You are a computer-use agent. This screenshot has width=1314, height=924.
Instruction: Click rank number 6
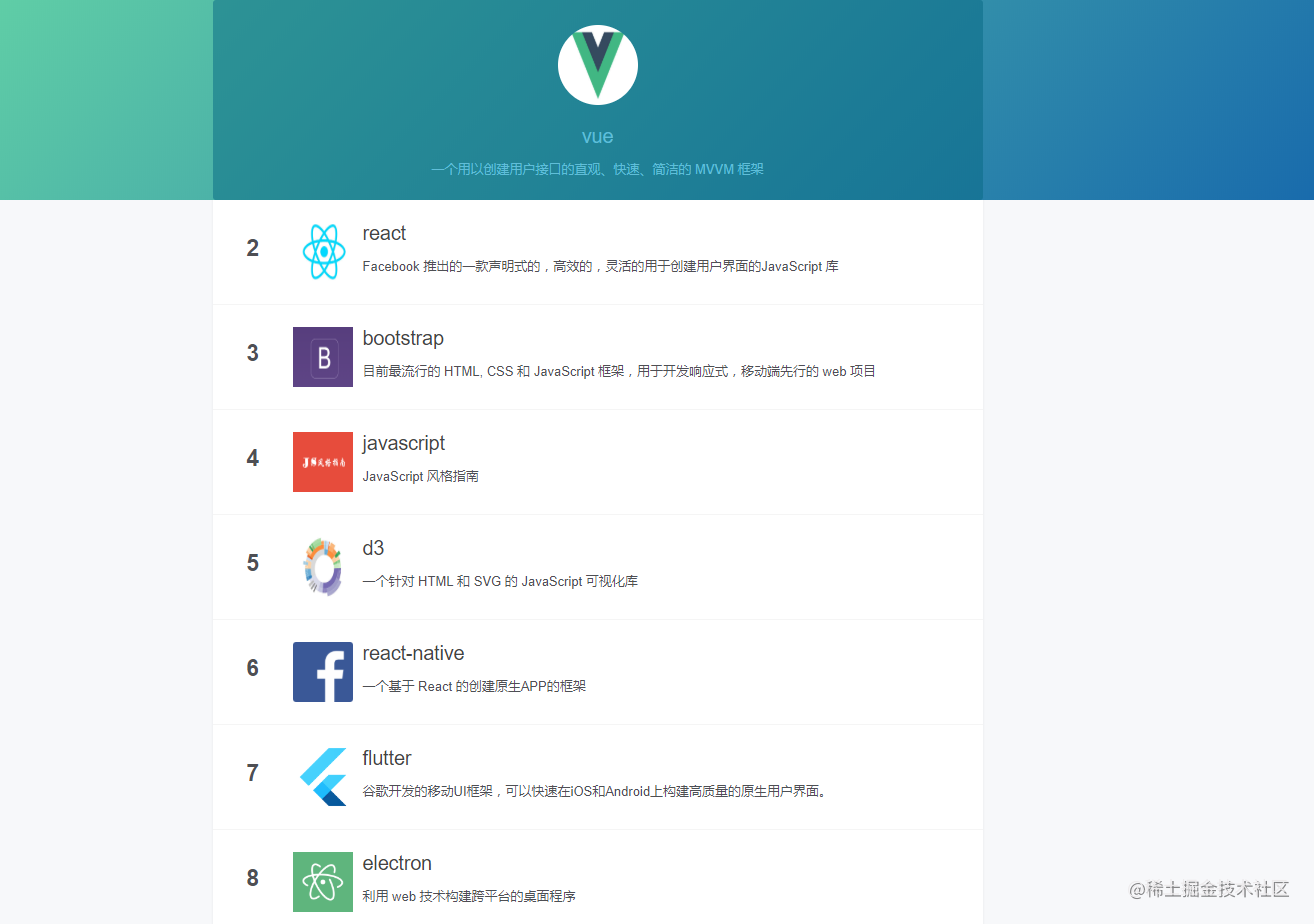[253, 668]
